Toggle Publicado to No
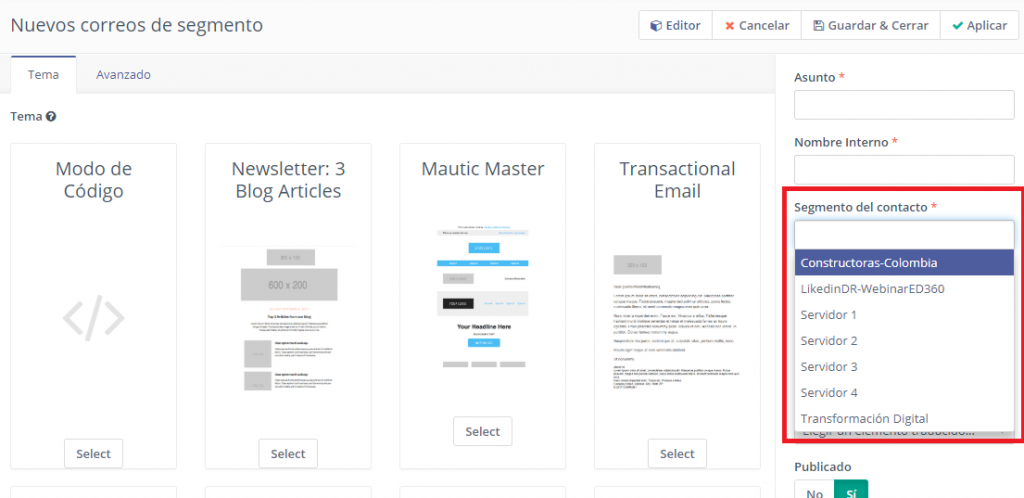Viewport: 1024px width, 498px height. pos(814,490)
